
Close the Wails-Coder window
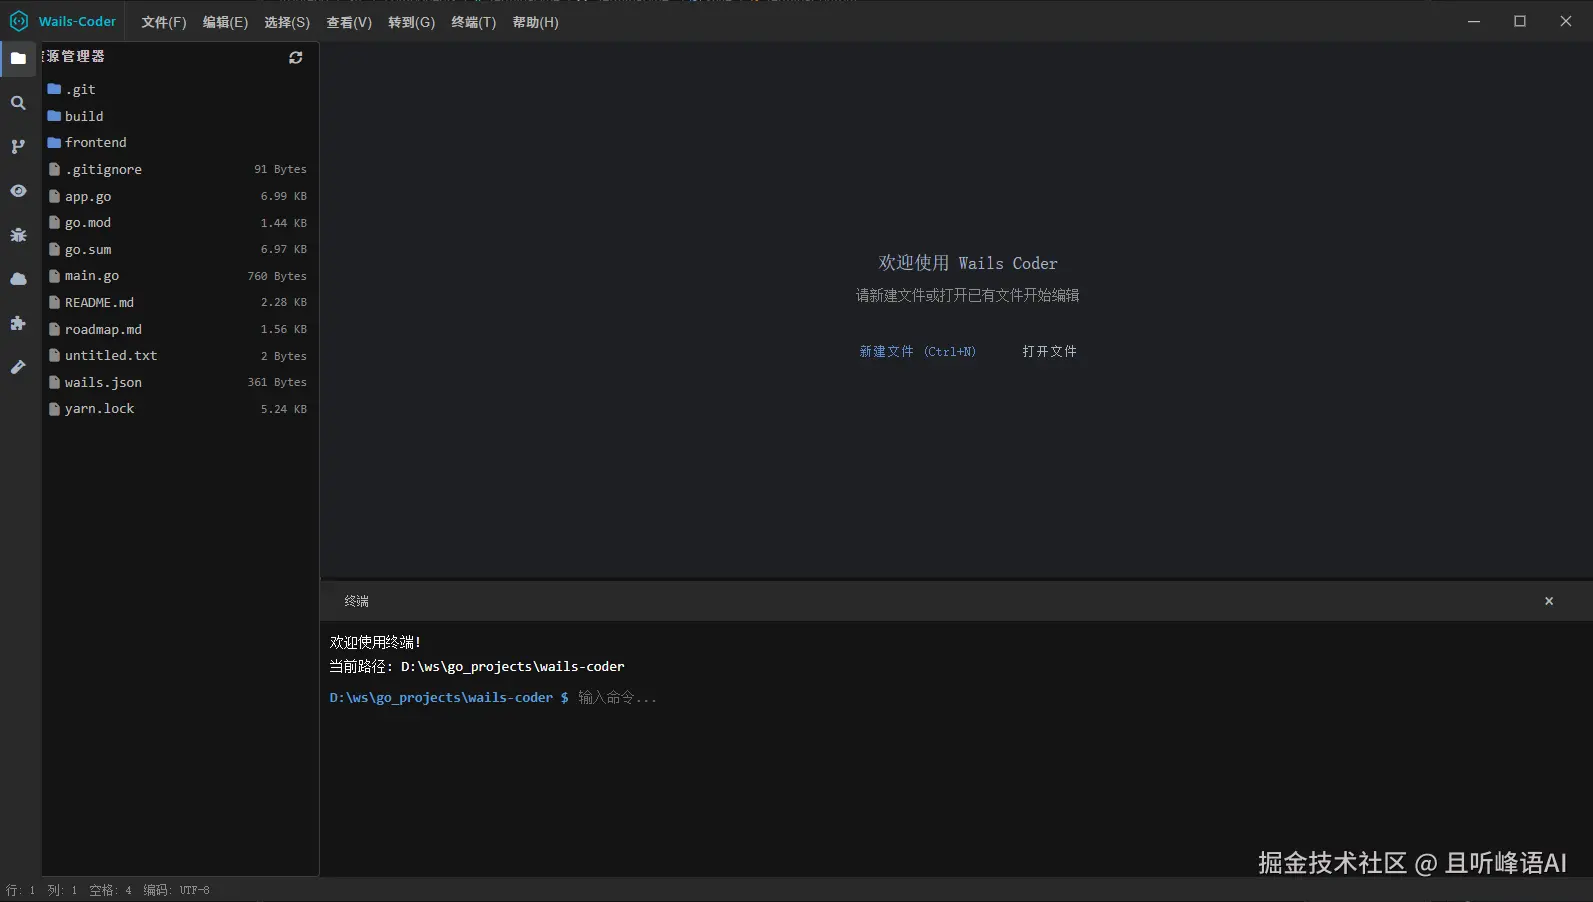(x=1566, y=21)
